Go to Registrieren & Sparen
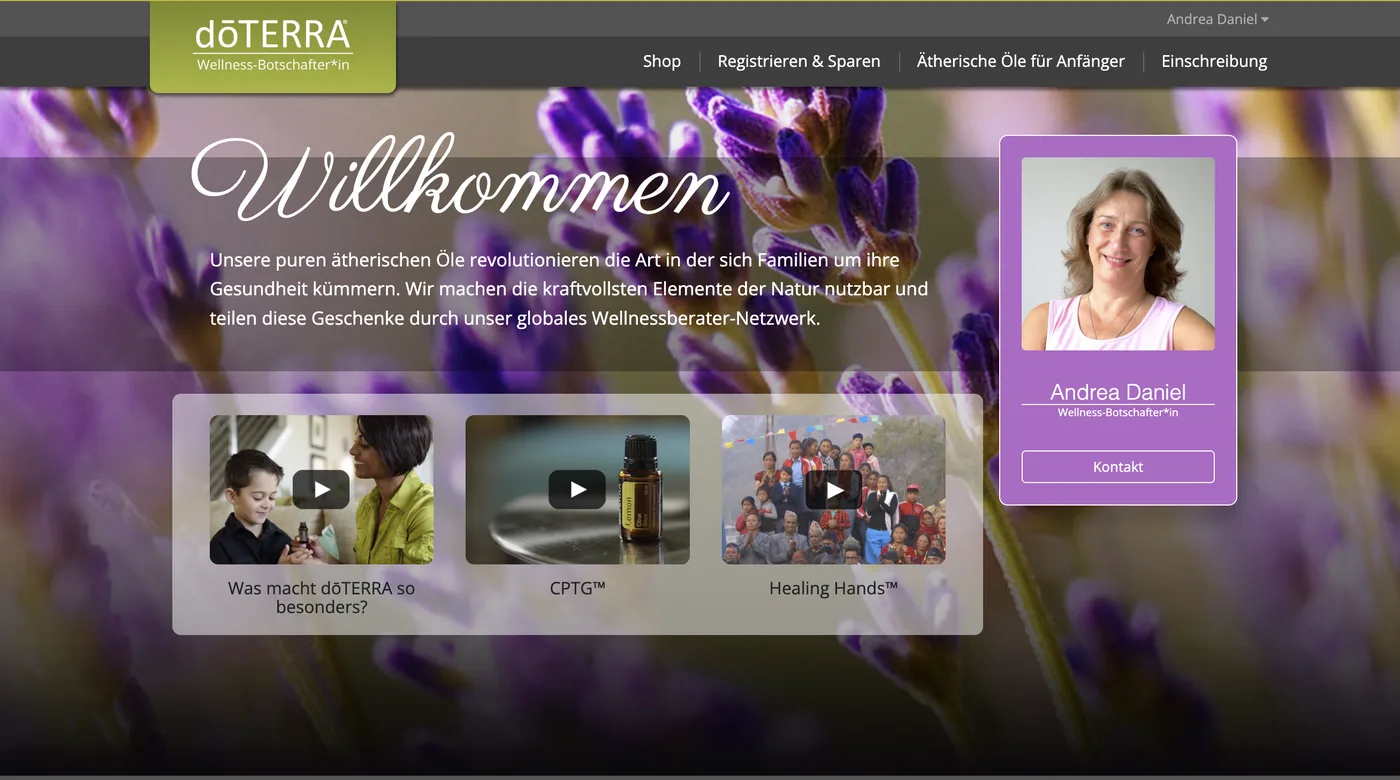 click(799, 61)
